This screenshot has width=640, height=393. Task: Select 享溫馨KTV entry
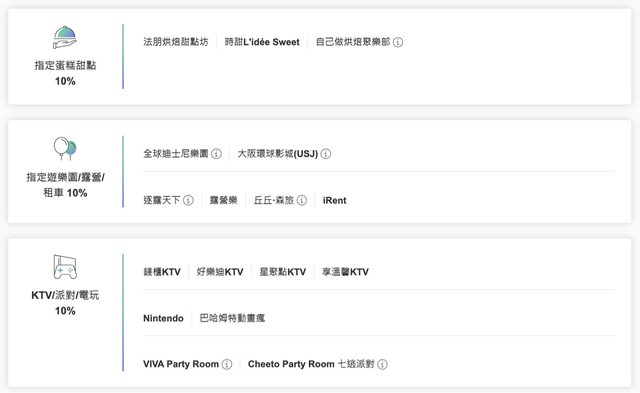point(345,272)
